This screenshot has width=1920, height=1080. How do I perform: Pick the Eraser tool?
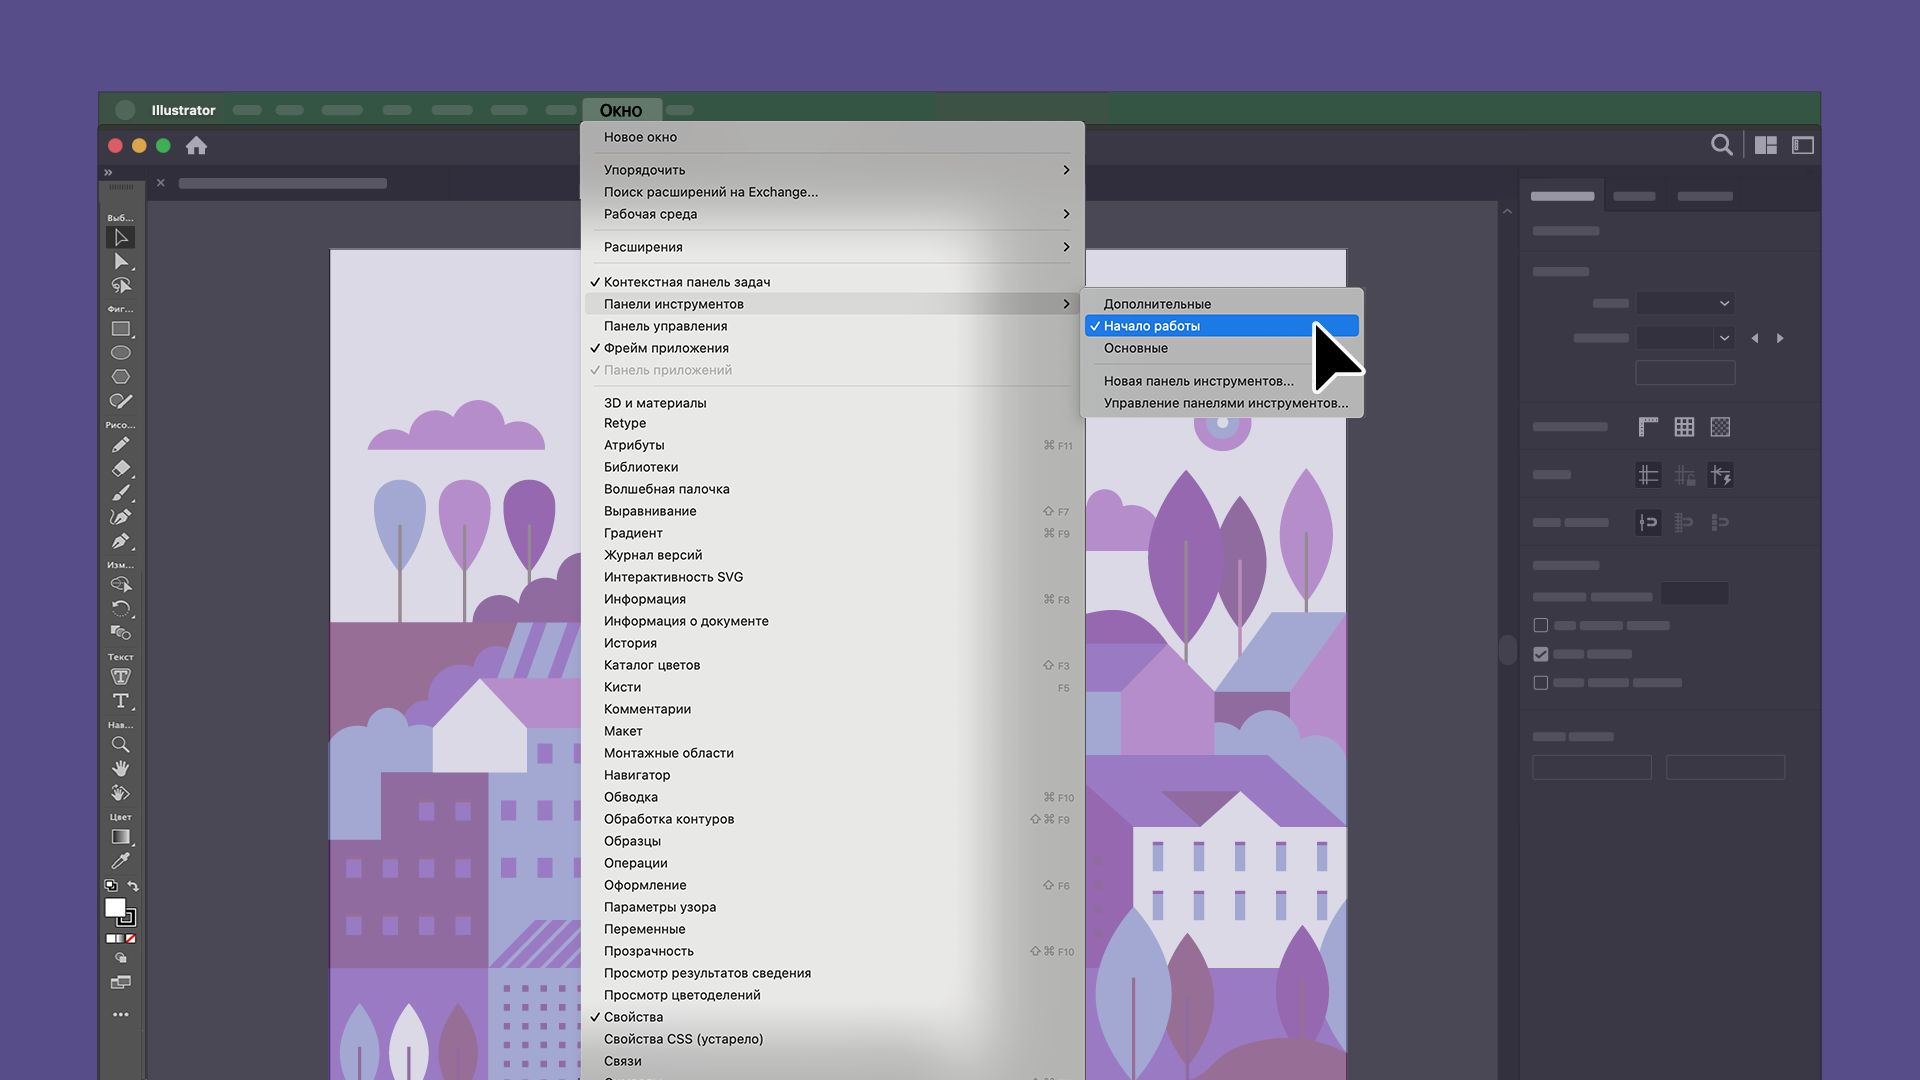tap(121, 468)
